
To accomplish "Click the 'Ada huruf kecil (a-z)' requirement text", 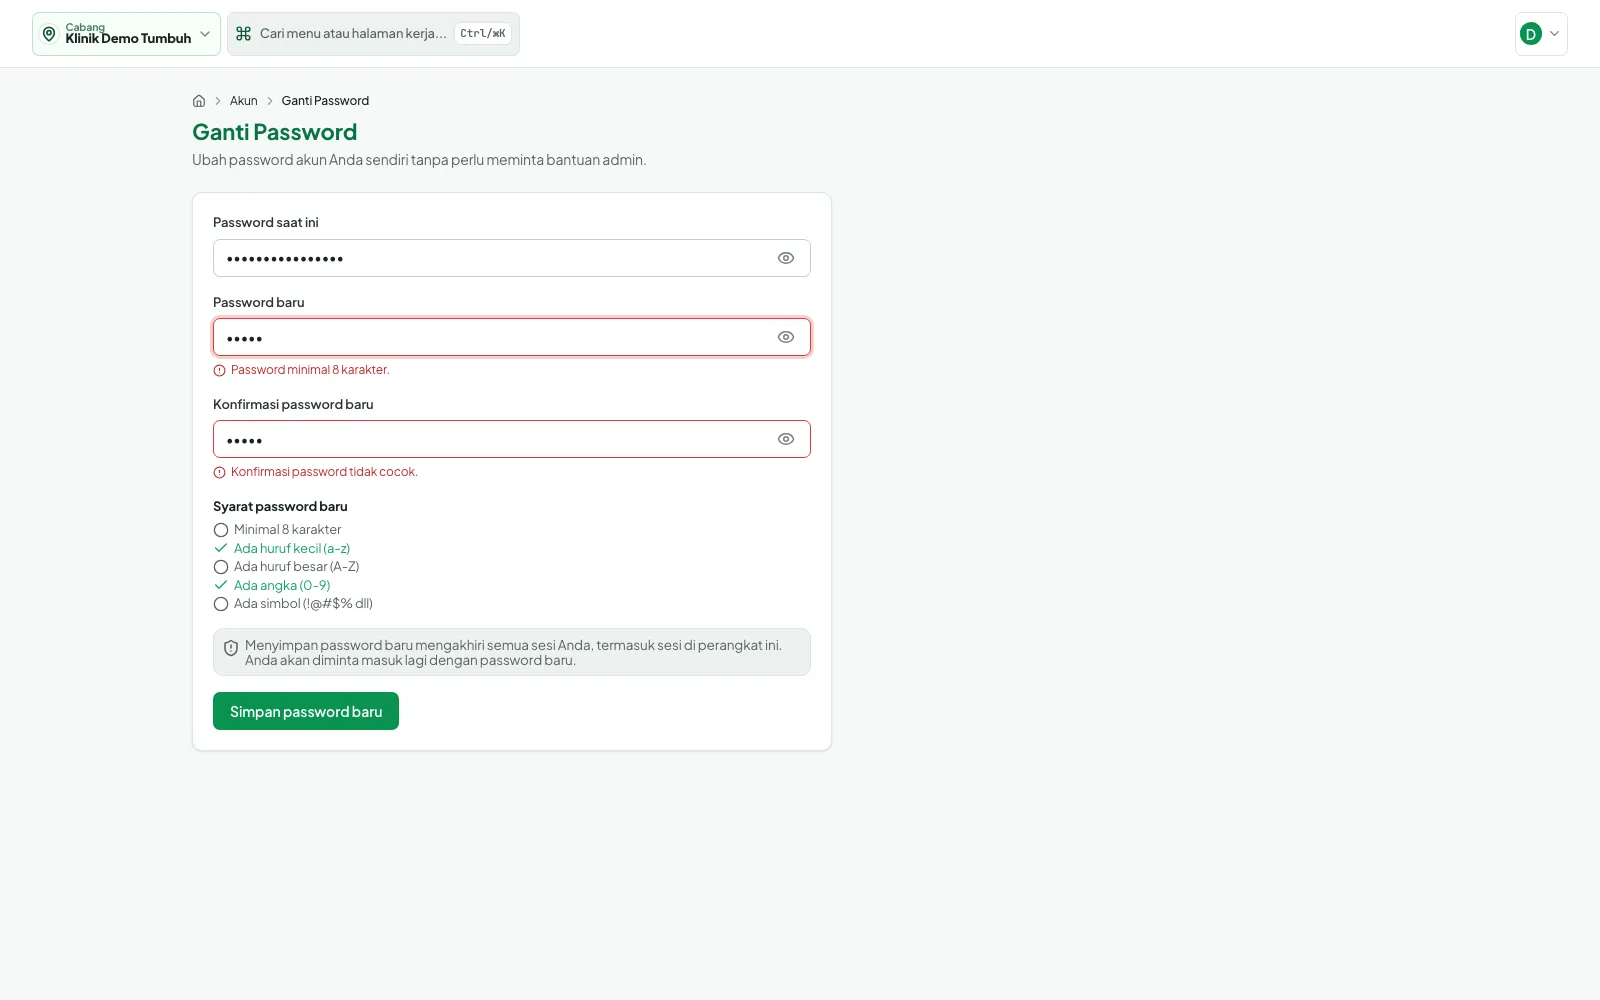I will (x=292, y=548).
